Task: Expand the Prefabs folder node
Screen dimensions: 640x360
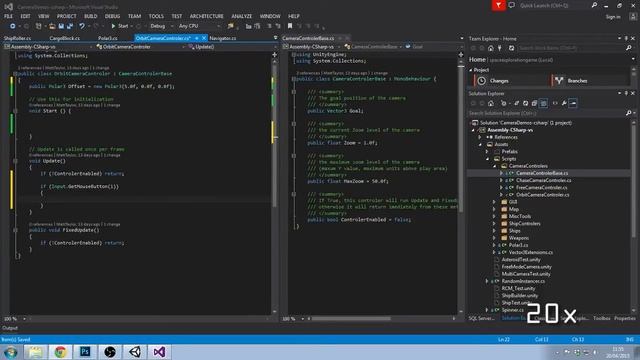Action: 487,151
